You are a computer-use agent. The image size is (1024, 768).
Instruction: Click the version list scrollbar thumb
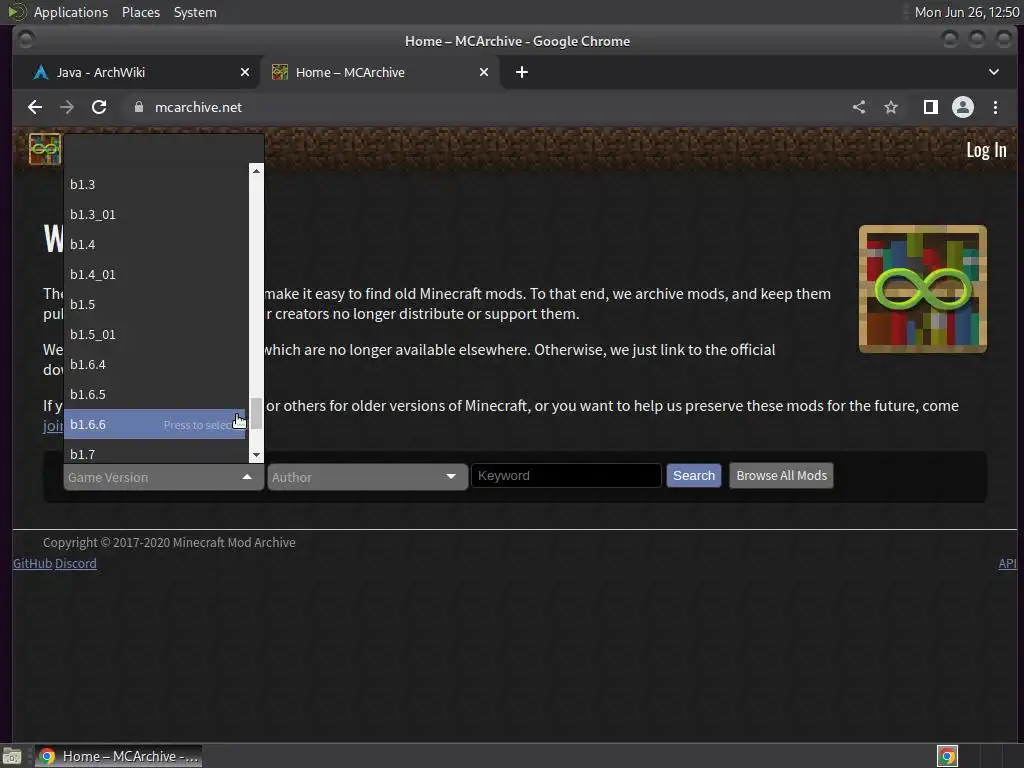(x=256, y=413)
